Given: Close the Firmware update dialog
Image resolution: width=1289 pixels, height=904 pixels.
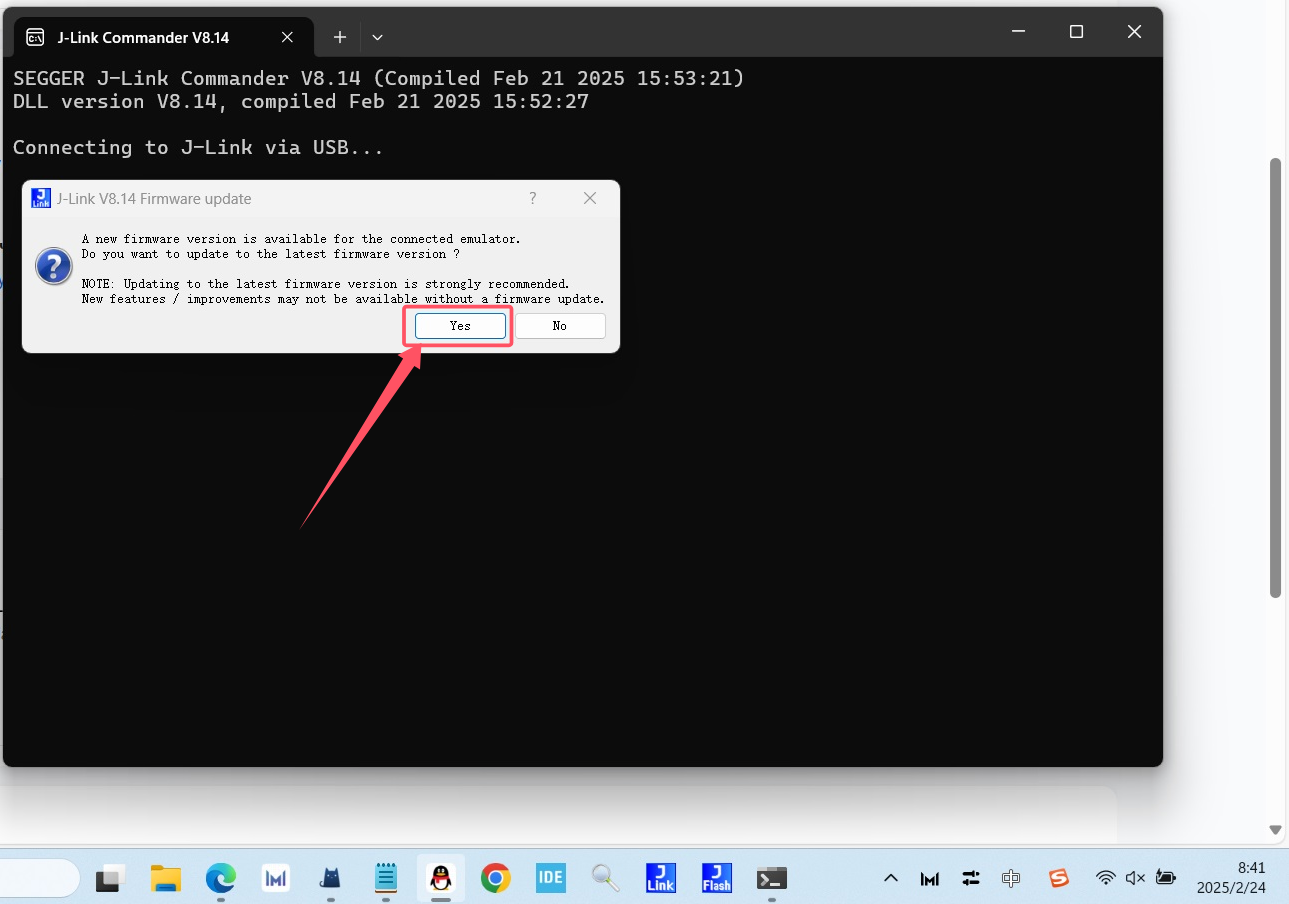Looking at the screenshot, I should coord(590,198).
